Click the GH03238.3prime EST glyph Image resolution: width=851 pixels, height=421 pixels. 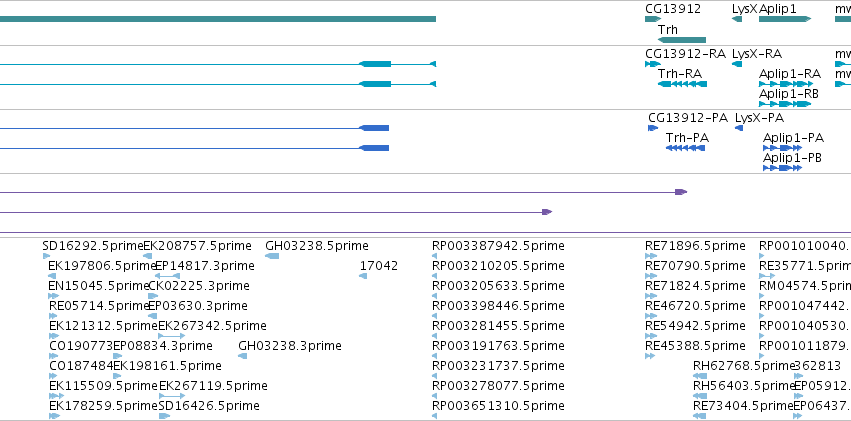coord(243,356)
